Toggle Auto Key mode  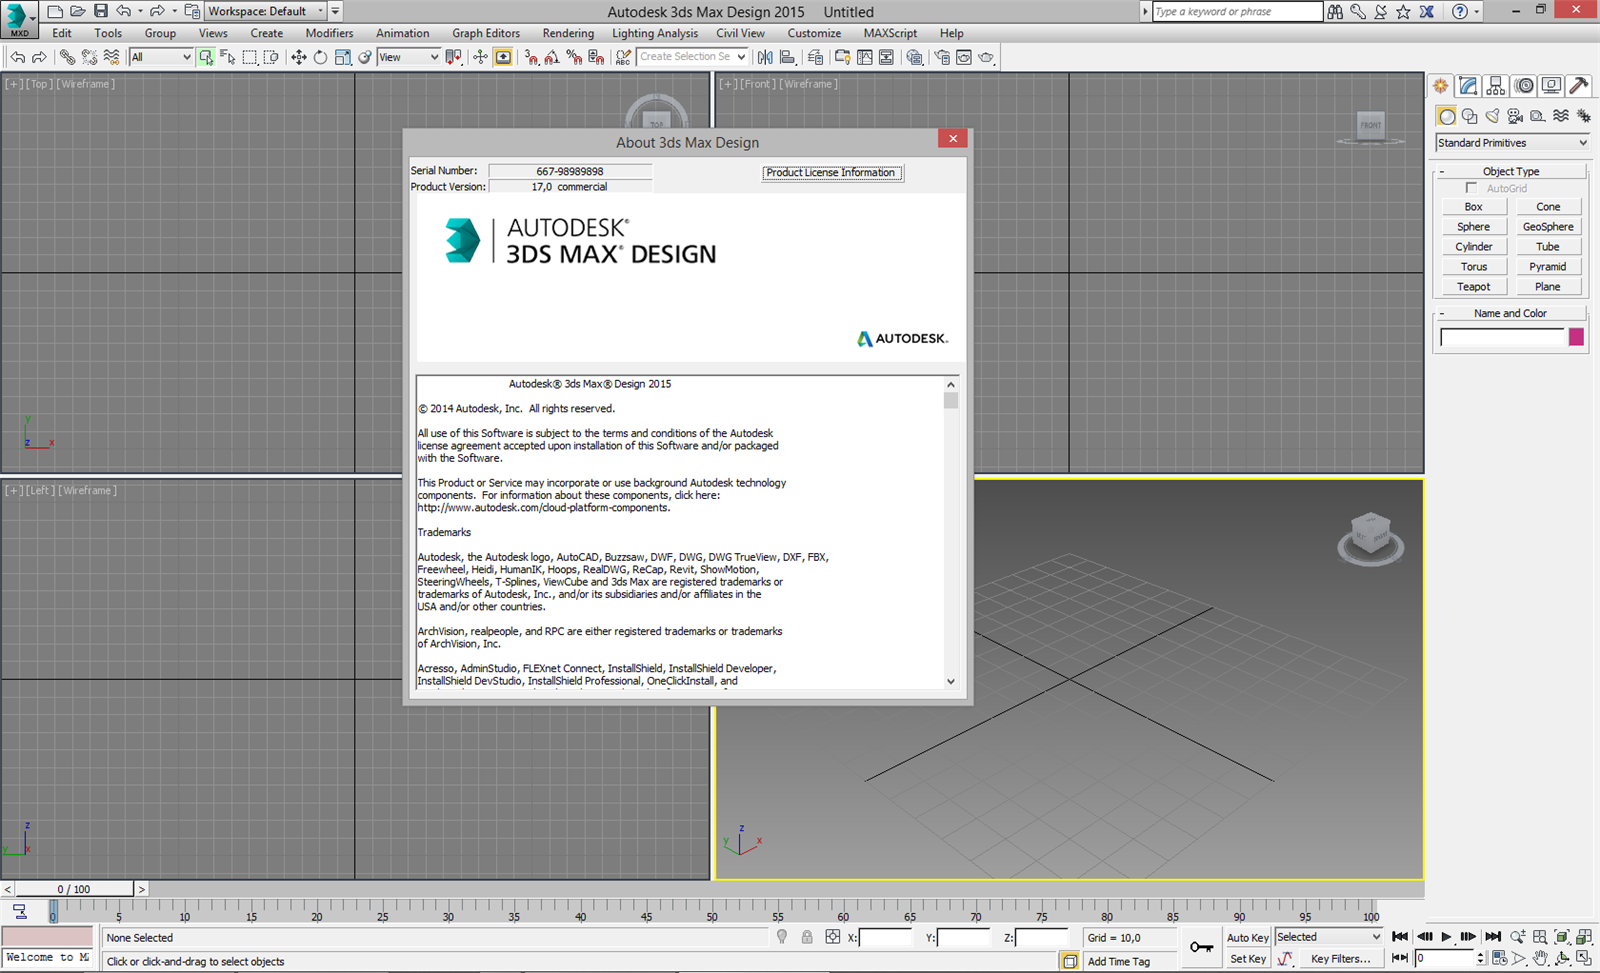pyautogui.click(x=1248, y=937)
